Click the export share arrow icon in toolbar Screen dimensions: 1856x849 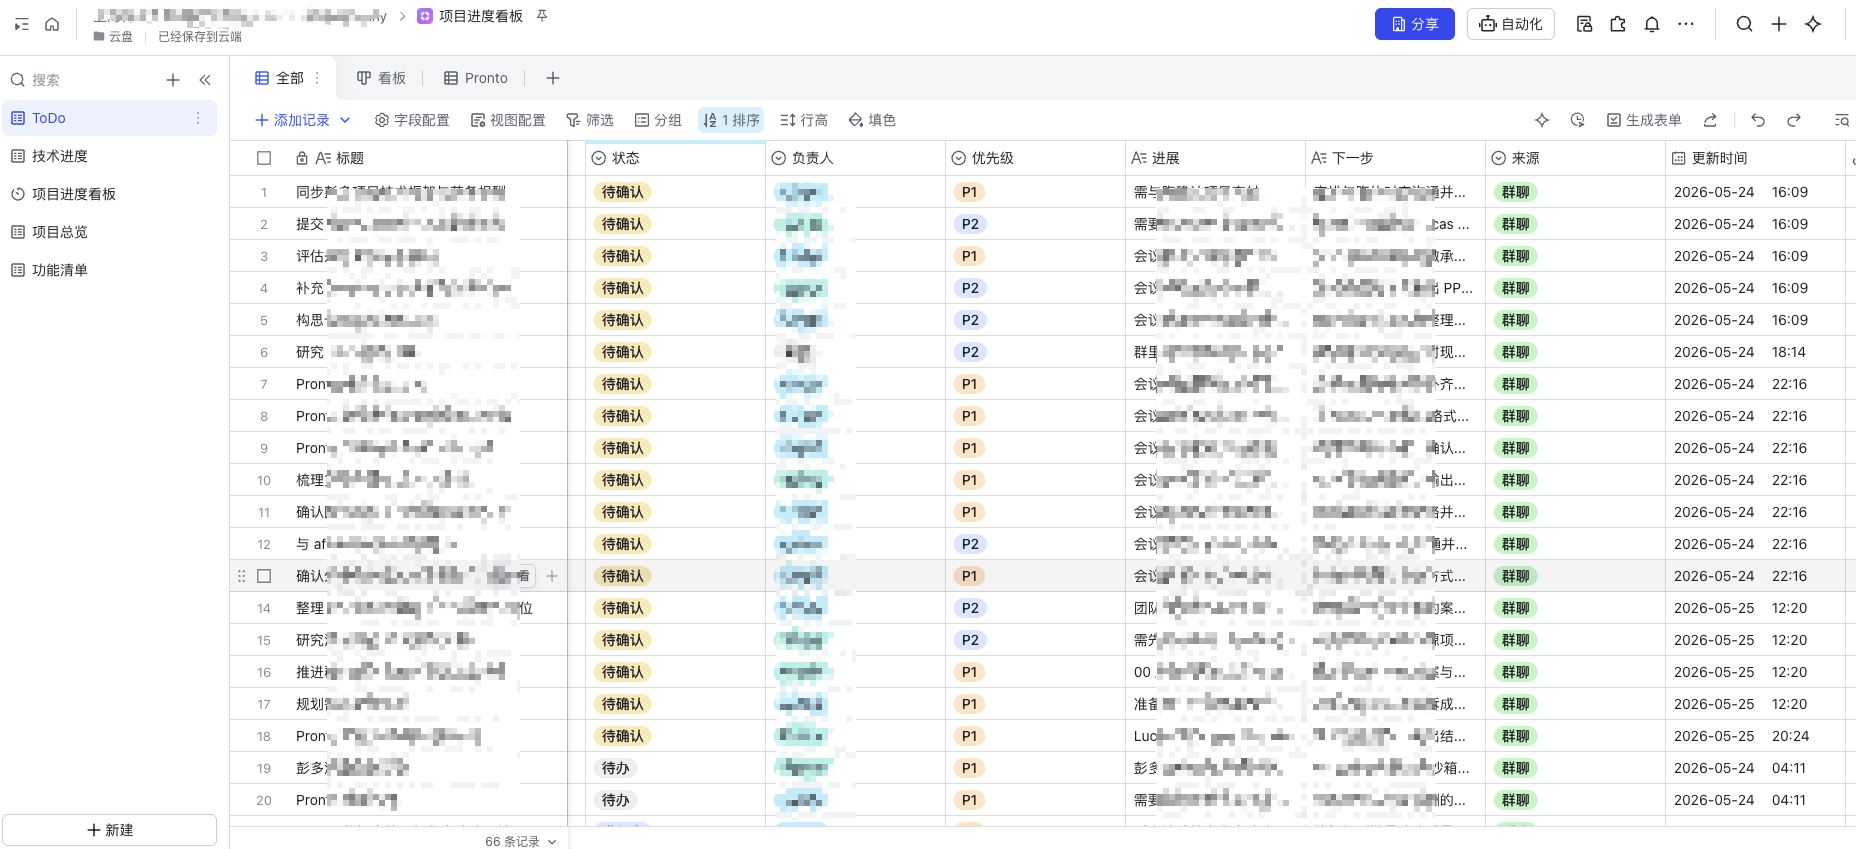click(x=1710, y=120)
